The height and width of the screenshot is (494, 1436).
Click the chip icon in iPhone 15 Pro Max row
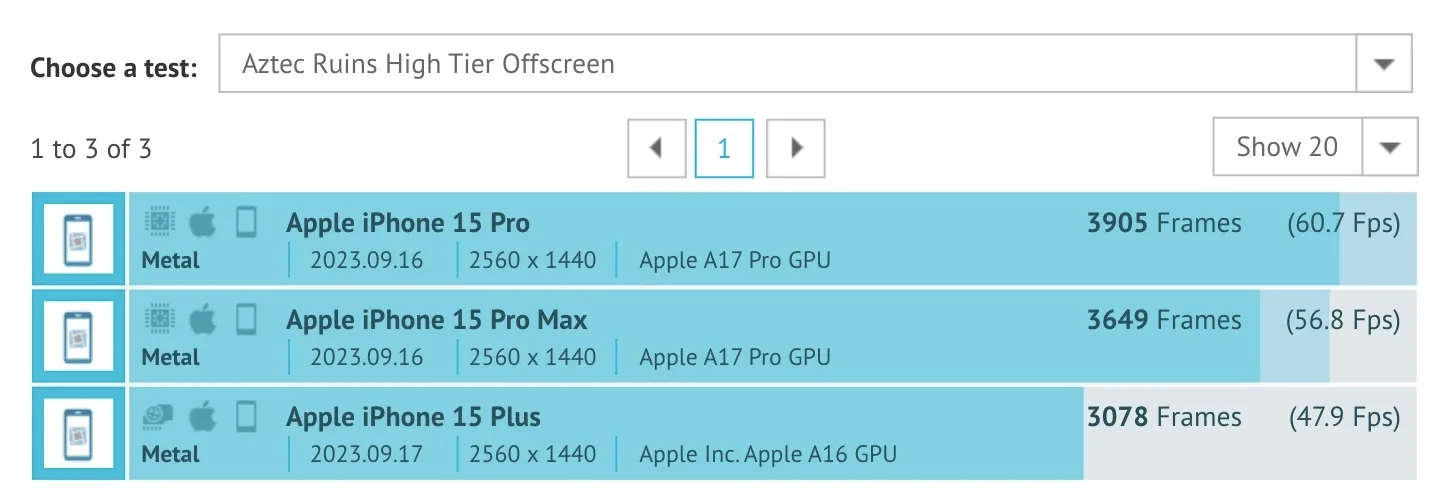click(158, 319)
